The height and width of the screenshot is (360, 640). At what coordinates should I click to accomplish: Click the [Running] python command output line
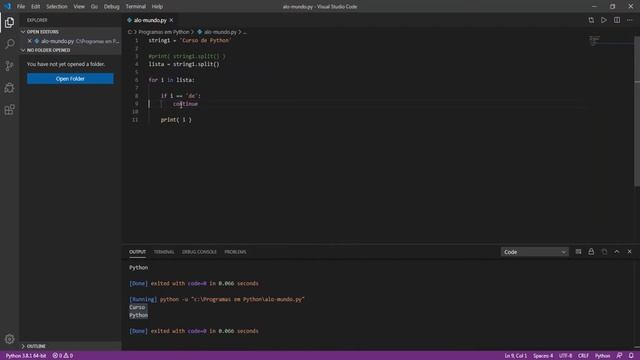coord(217,299)
